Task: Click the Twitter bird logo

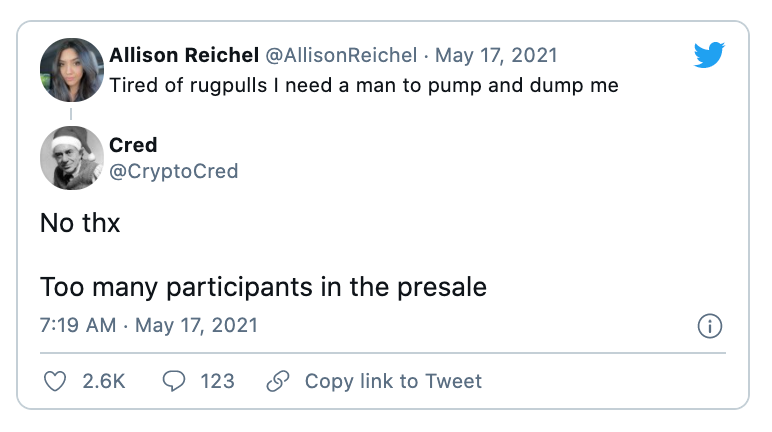Action: point(709,56)
